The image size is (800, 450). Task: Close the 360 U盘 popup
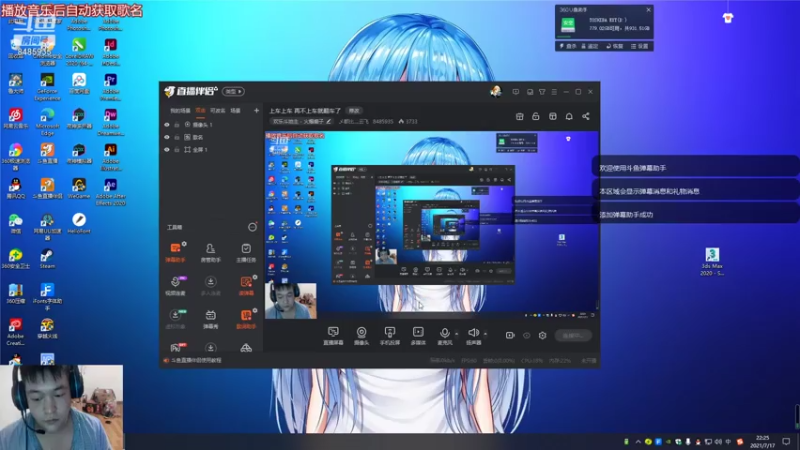648,10
